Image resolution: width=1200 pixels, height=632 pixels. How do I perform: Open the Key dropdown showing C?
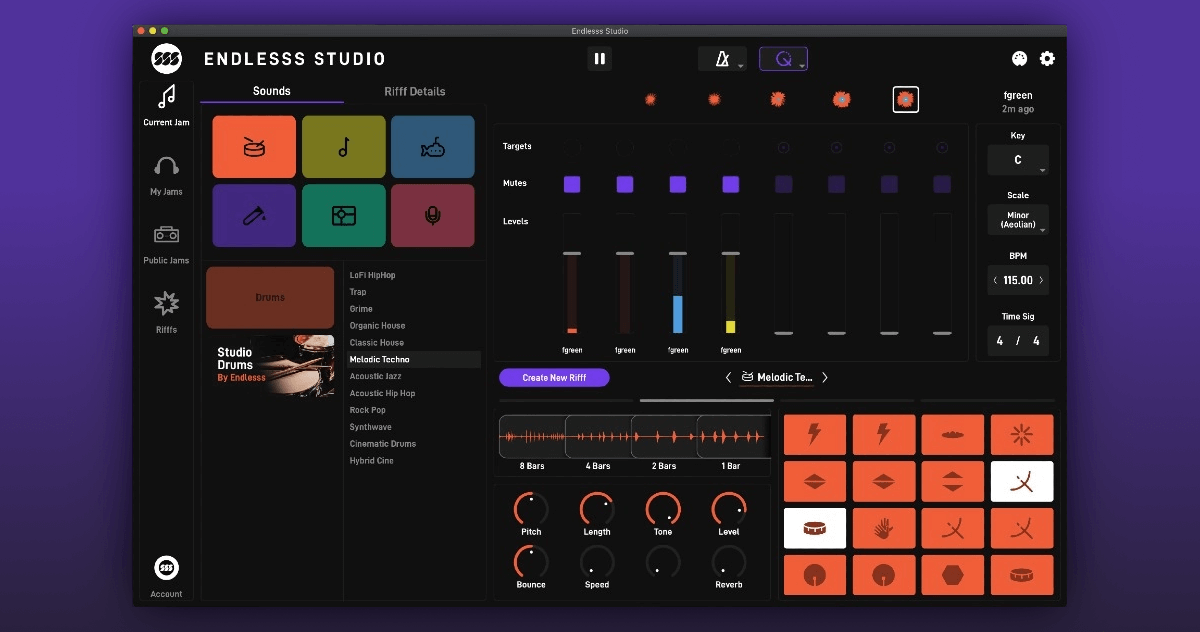point(1018,160)
